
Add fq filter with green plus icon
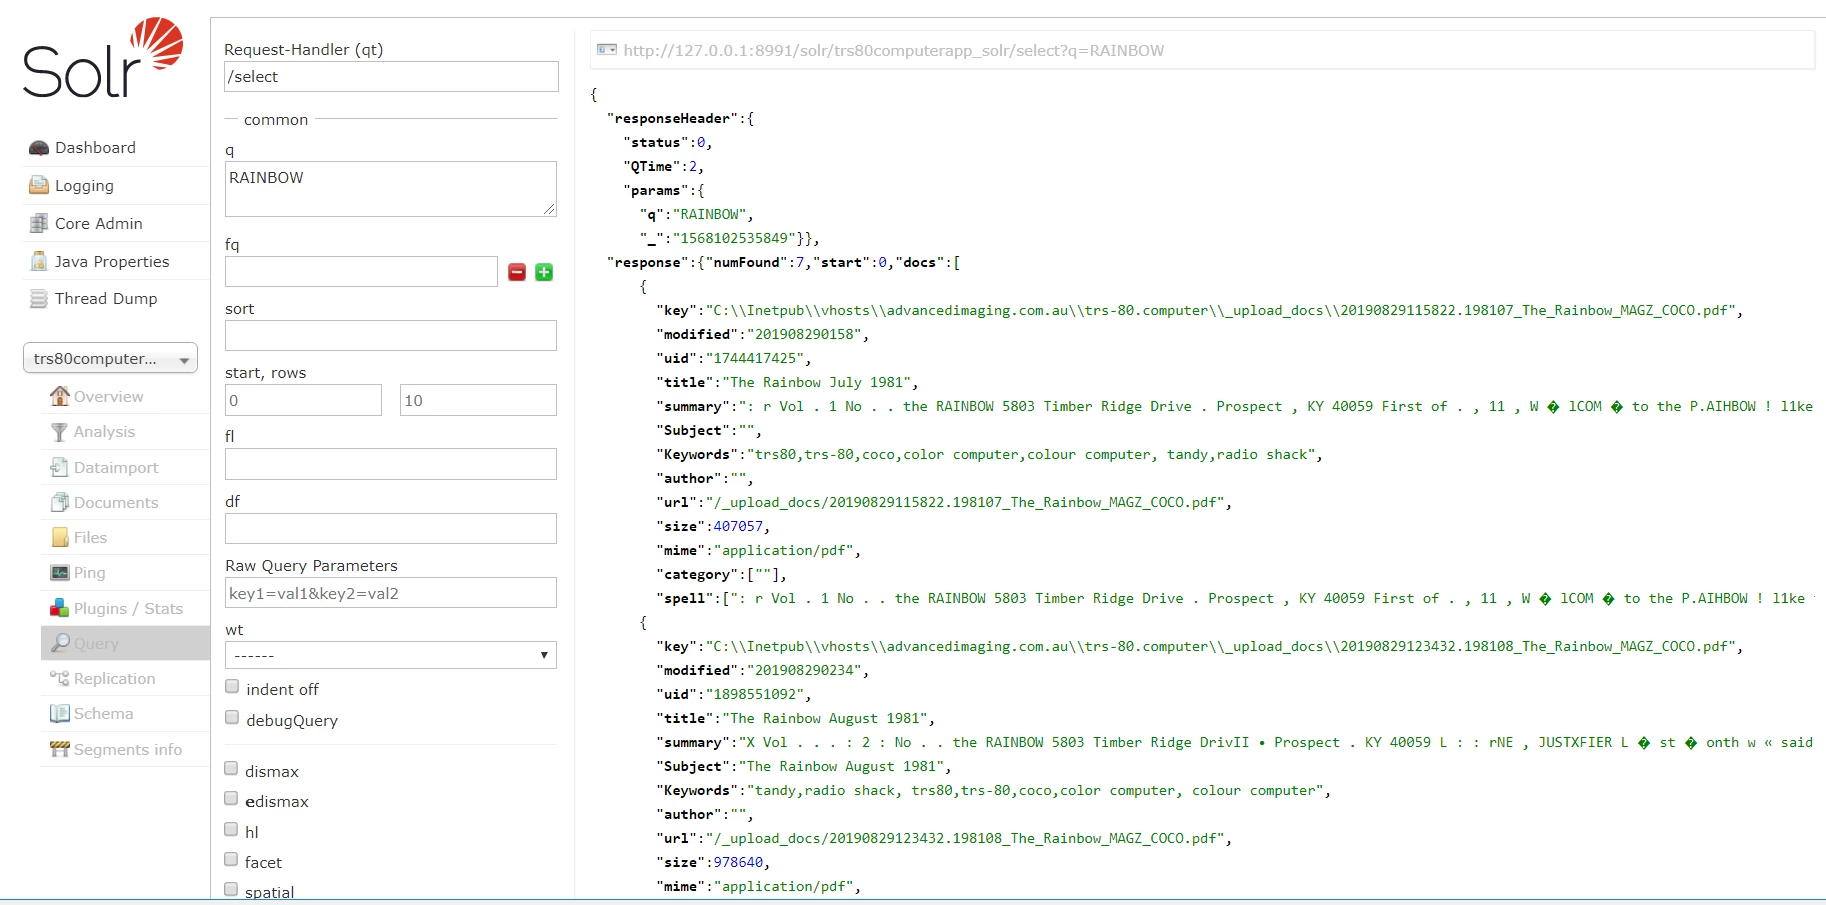[544, 272]
